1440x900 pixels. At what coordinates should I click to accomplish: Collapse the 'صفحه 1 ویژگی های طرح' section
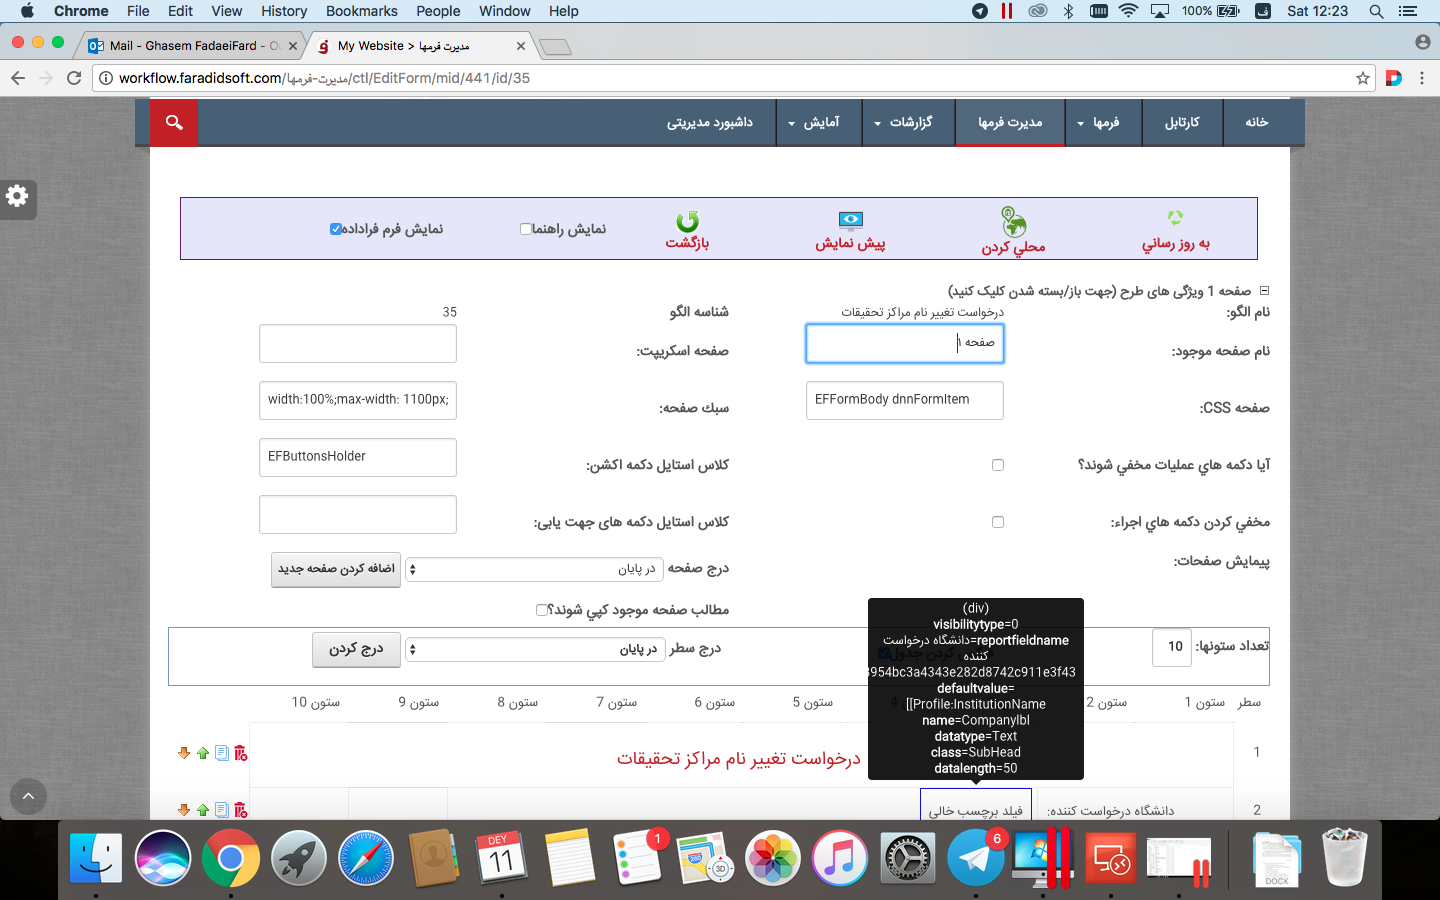(x=1264, y=291)
